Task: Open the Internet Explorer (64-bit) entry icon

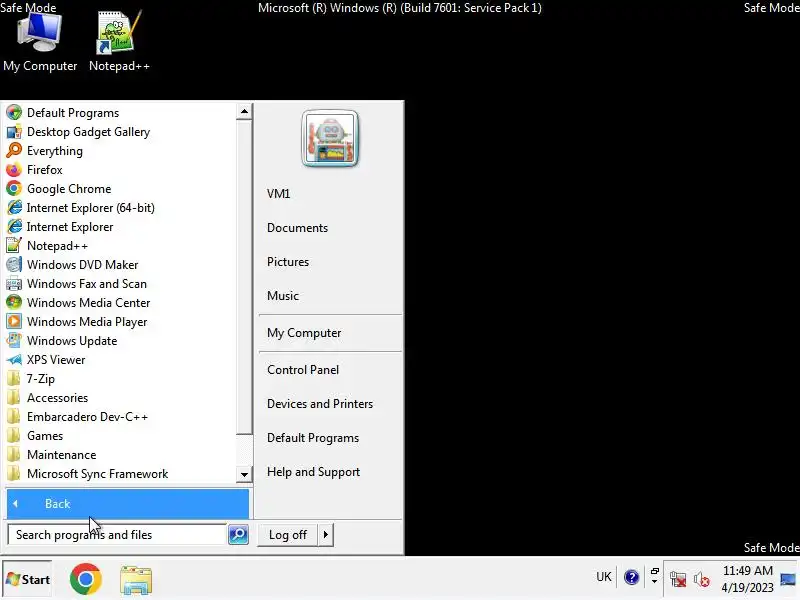Action: point(14,208)
